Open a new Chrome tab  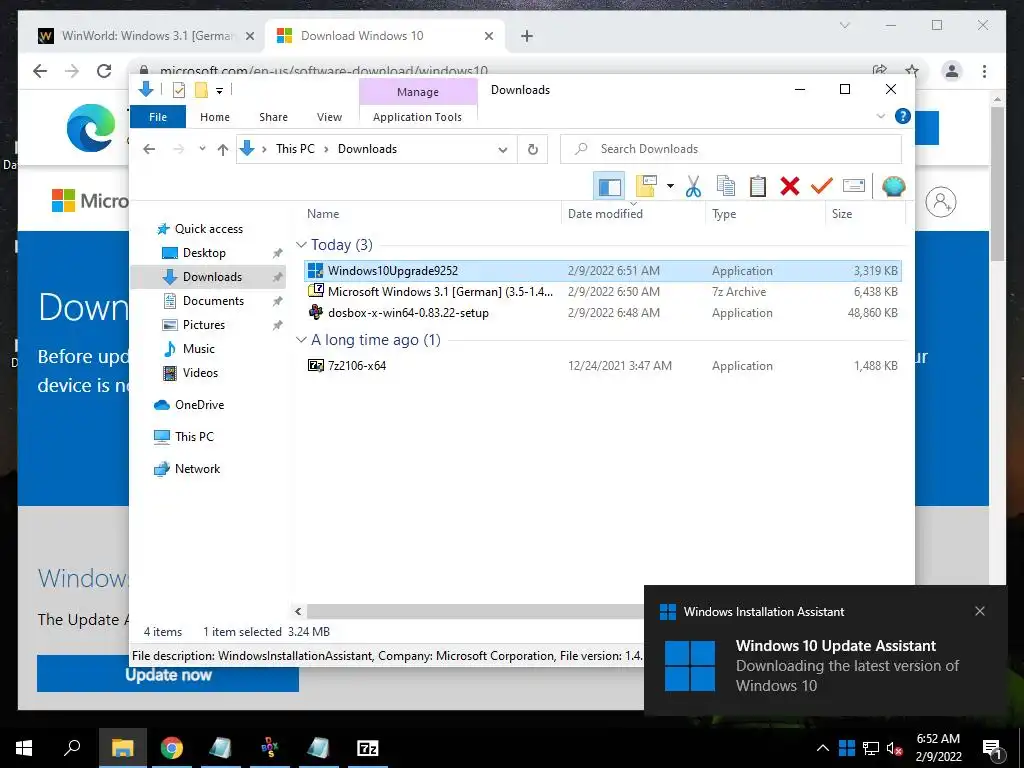point(527,36)
